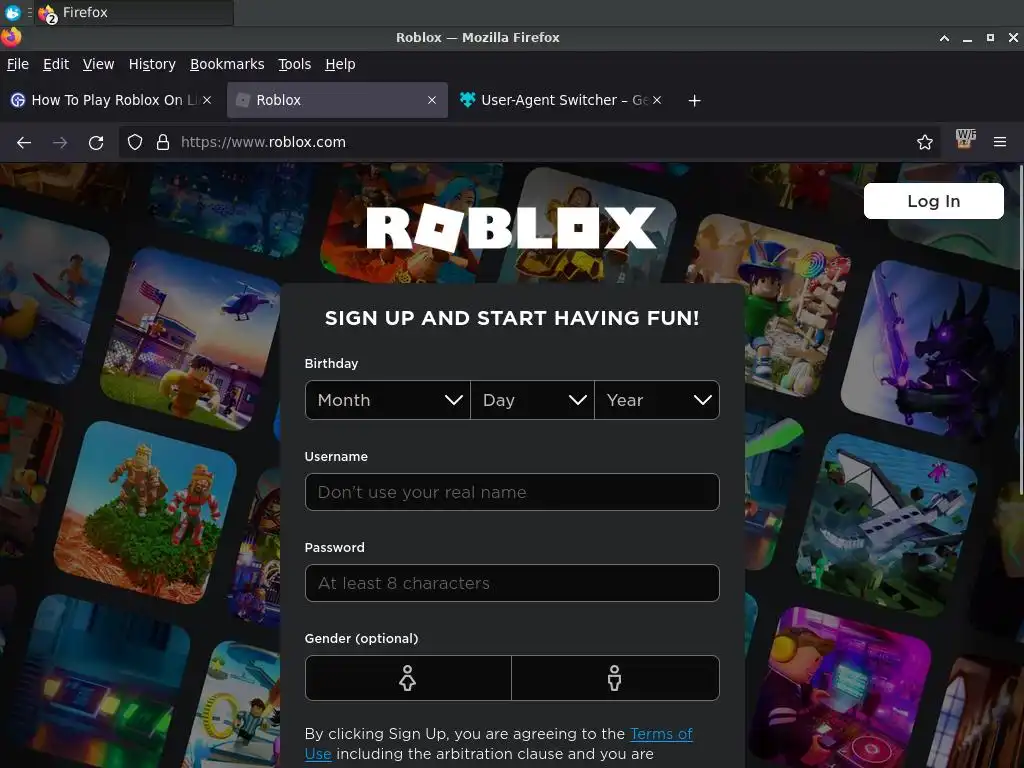Click the Log In button
Image resolution: width=1024 pixels, height=768 pixels.
(933, 201)
